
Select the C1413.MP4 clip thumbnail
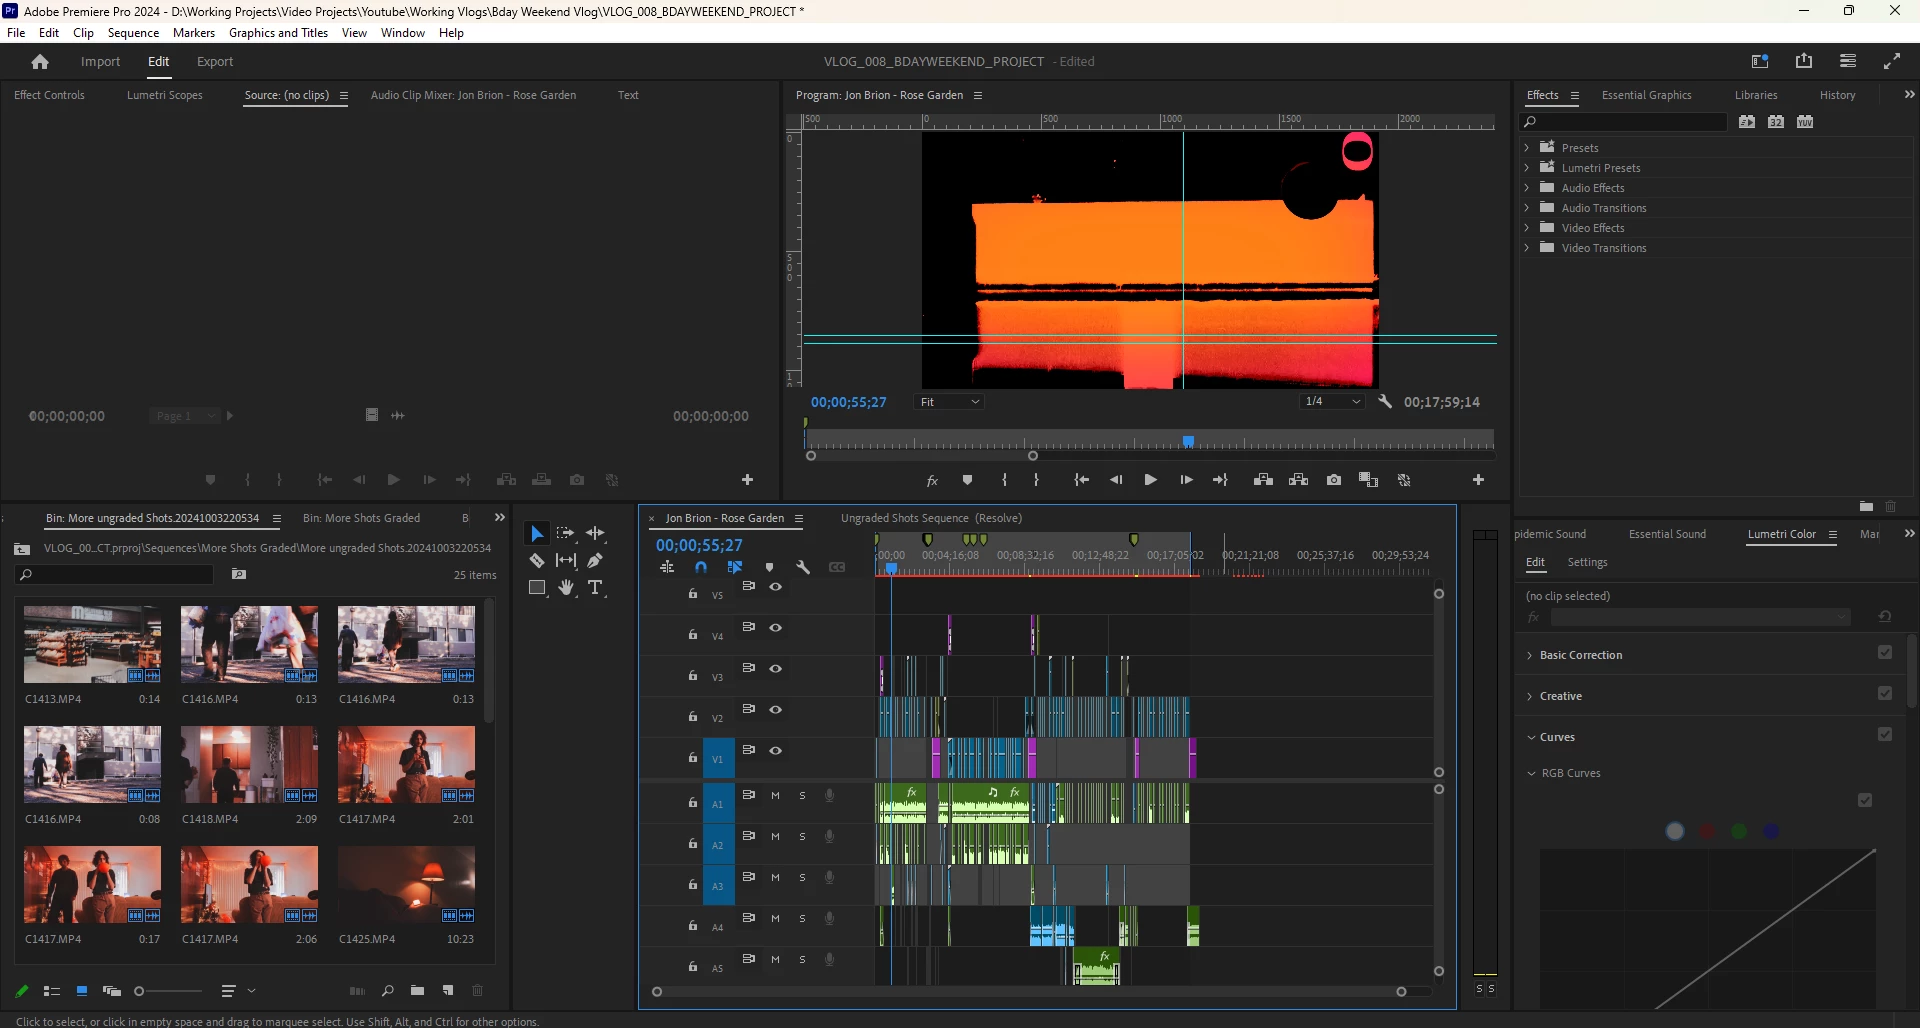click(92, 645)
